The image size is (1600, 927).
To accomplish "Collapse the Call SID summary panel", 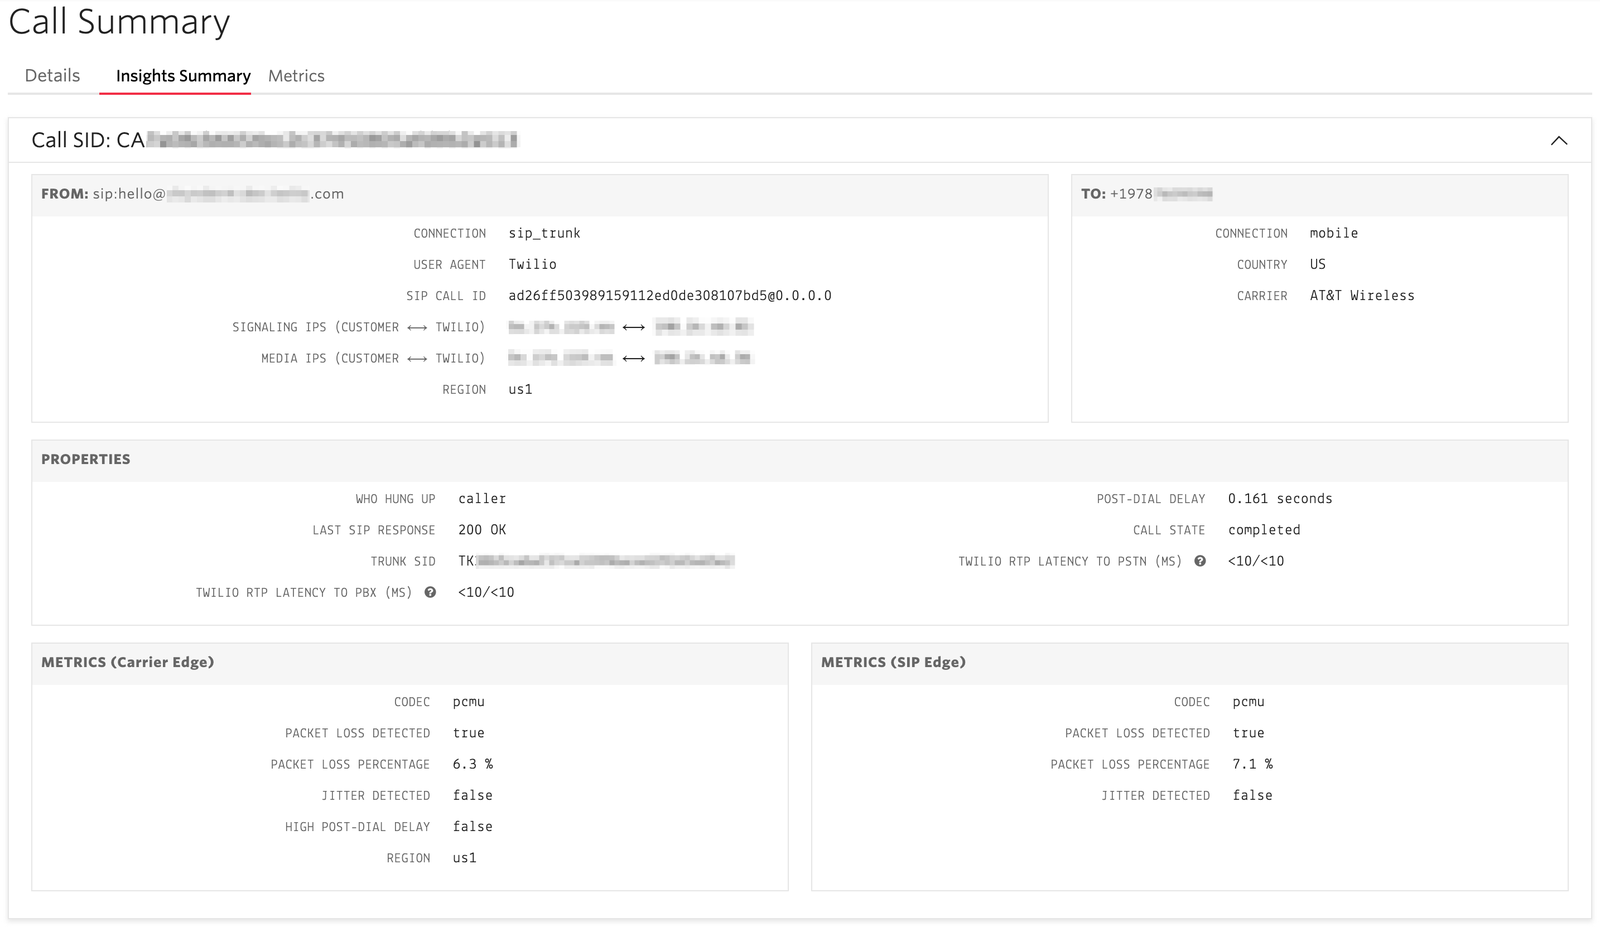I will point(1559,141).
